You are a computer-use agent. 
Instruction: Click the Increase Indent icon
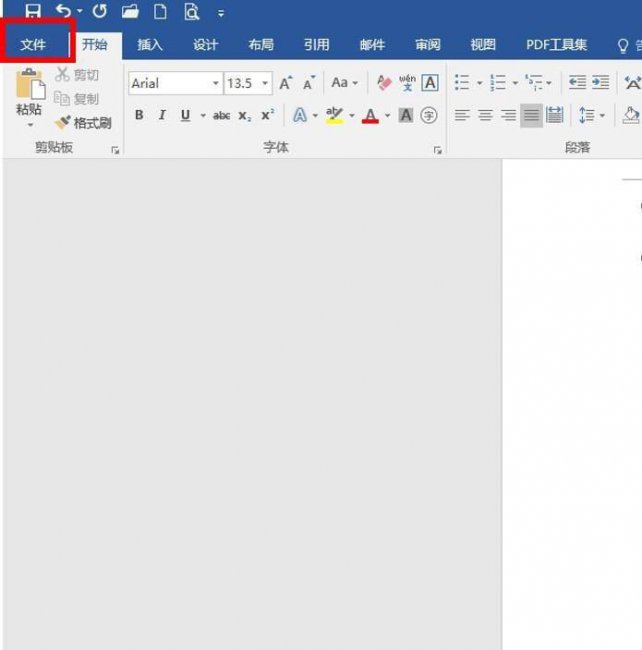pos(601,82)
